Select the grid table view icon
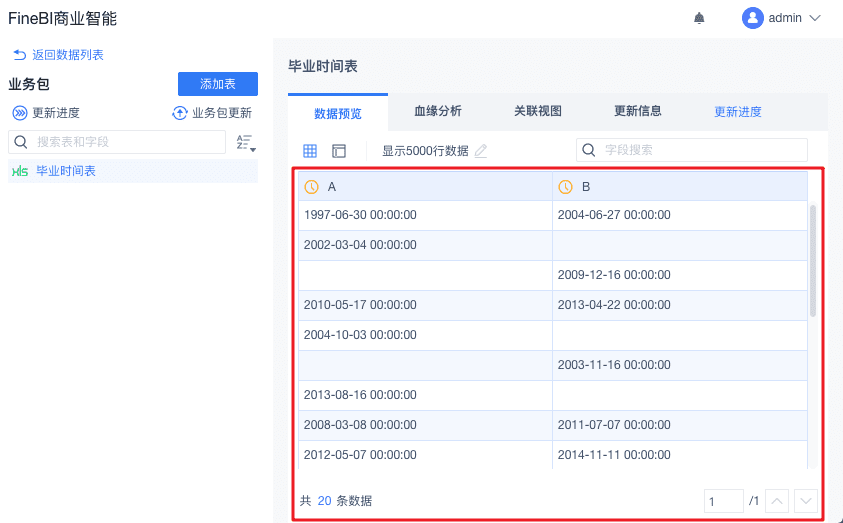843x523 pixels. click(310, 151)
